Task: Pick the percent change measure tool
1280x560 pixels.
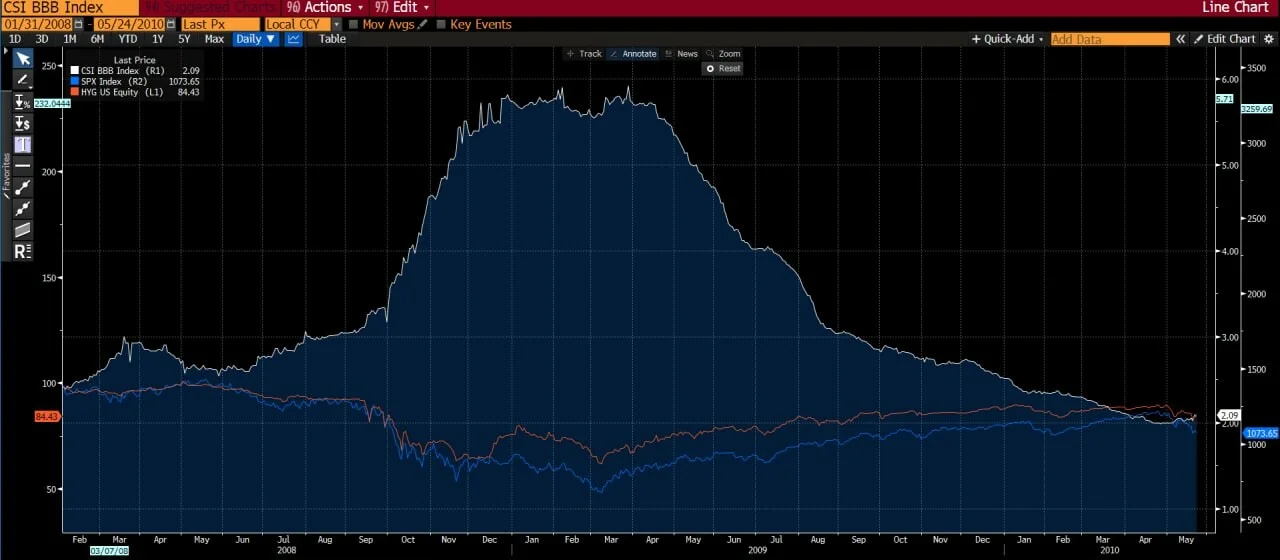Action: [22, 102]
